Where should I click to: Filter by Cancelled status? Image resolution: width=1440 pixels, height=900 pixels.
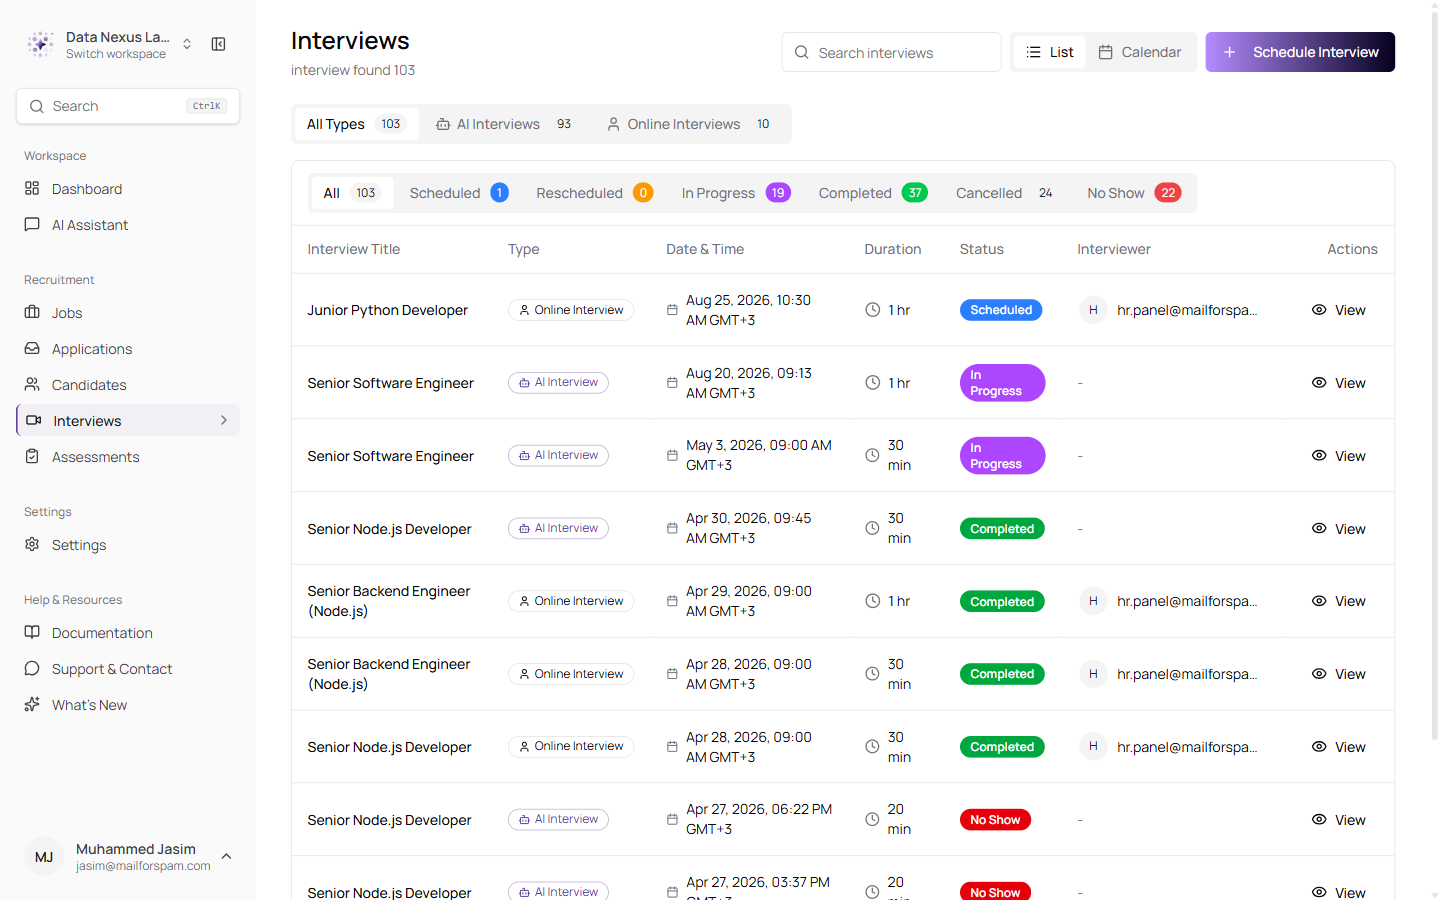click(1005, 193)
